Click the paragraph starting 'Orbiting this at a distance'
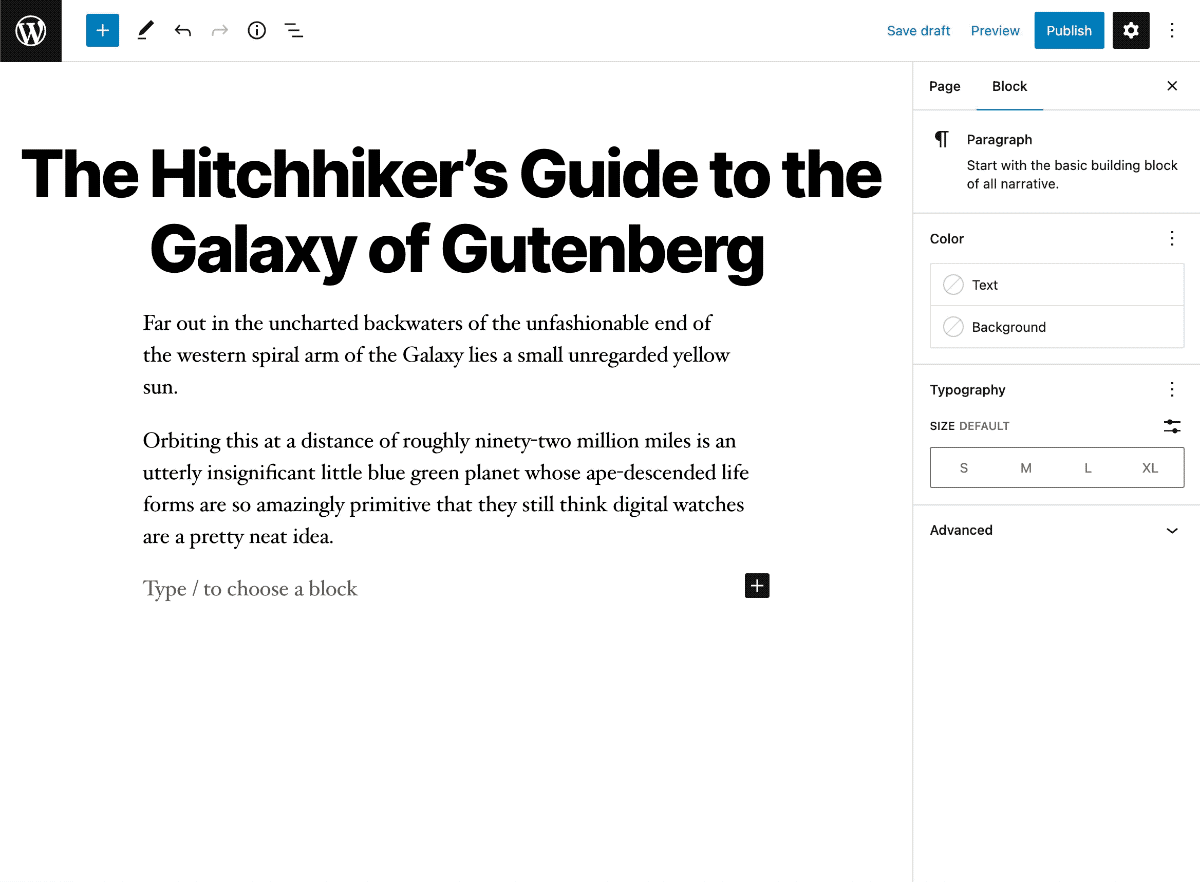This screenshot has height=882, width=1200. coord(446,488)
